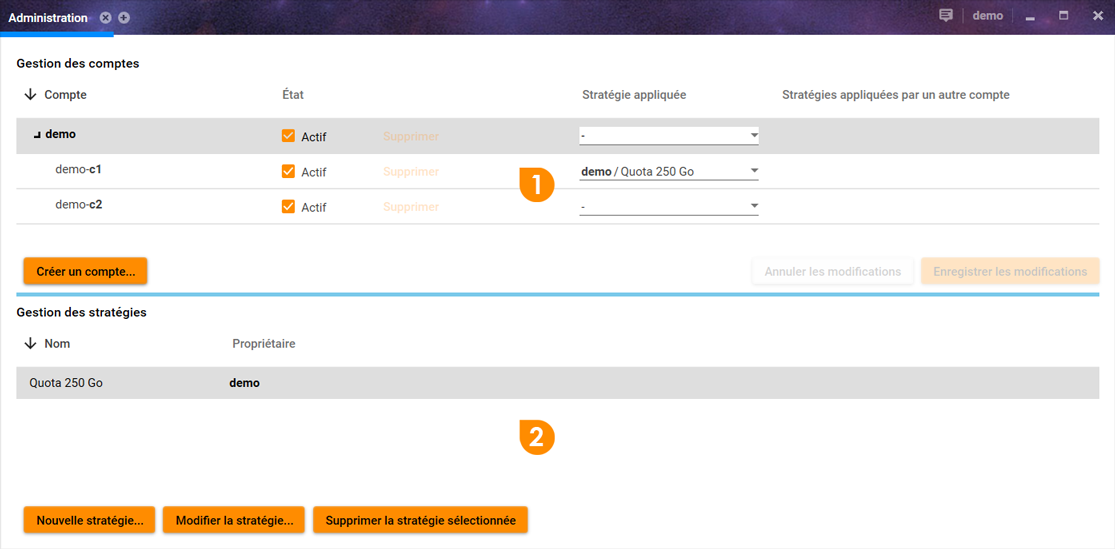Open the demo user menu

987,16
